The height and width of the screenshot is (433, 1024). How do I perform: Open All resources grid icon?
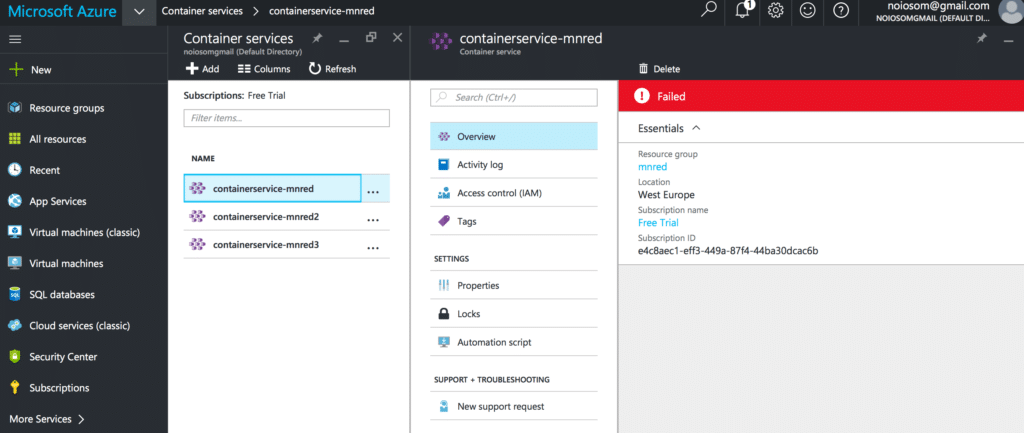[14, 139]
